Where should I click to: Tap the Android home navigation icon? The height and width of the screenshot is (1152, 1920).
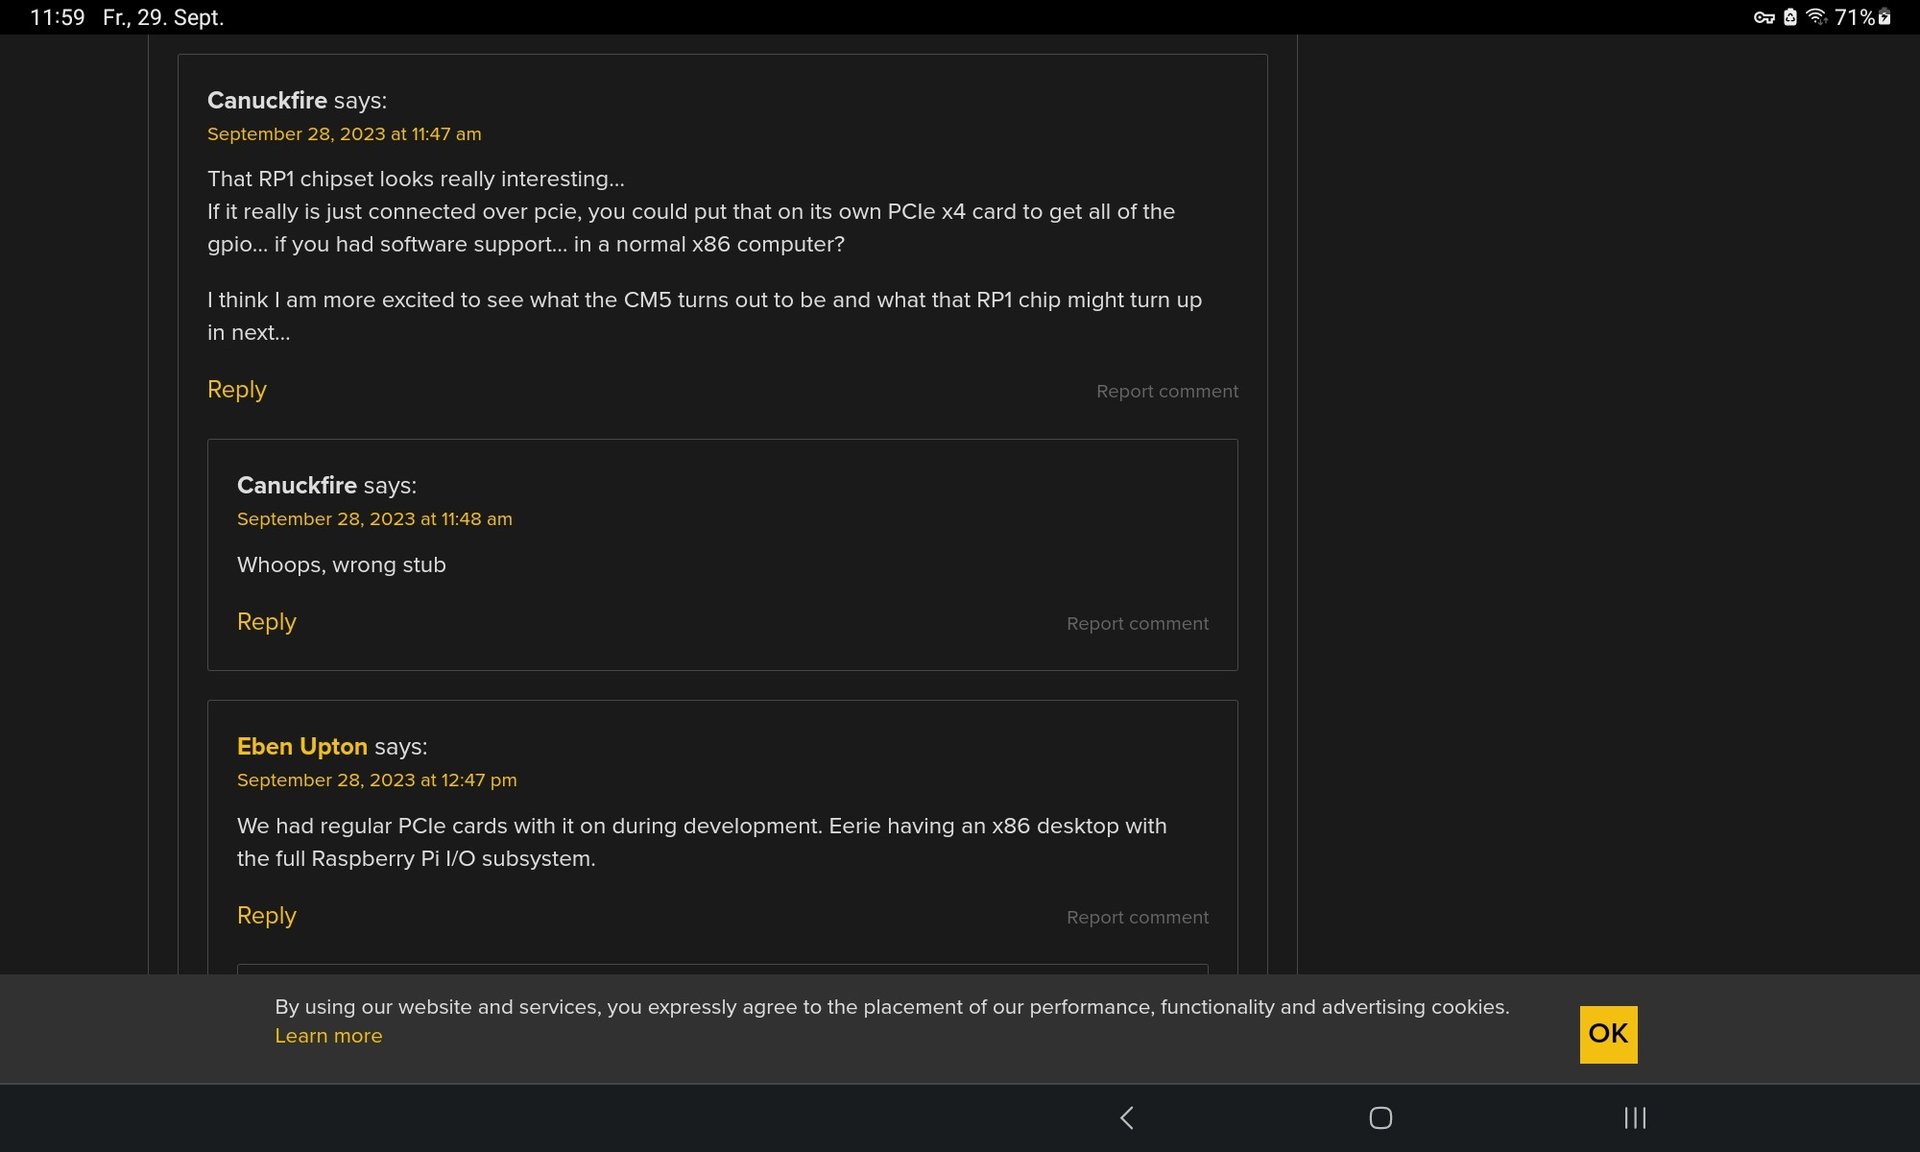pyautogui.click(x=1380, y=1117)
